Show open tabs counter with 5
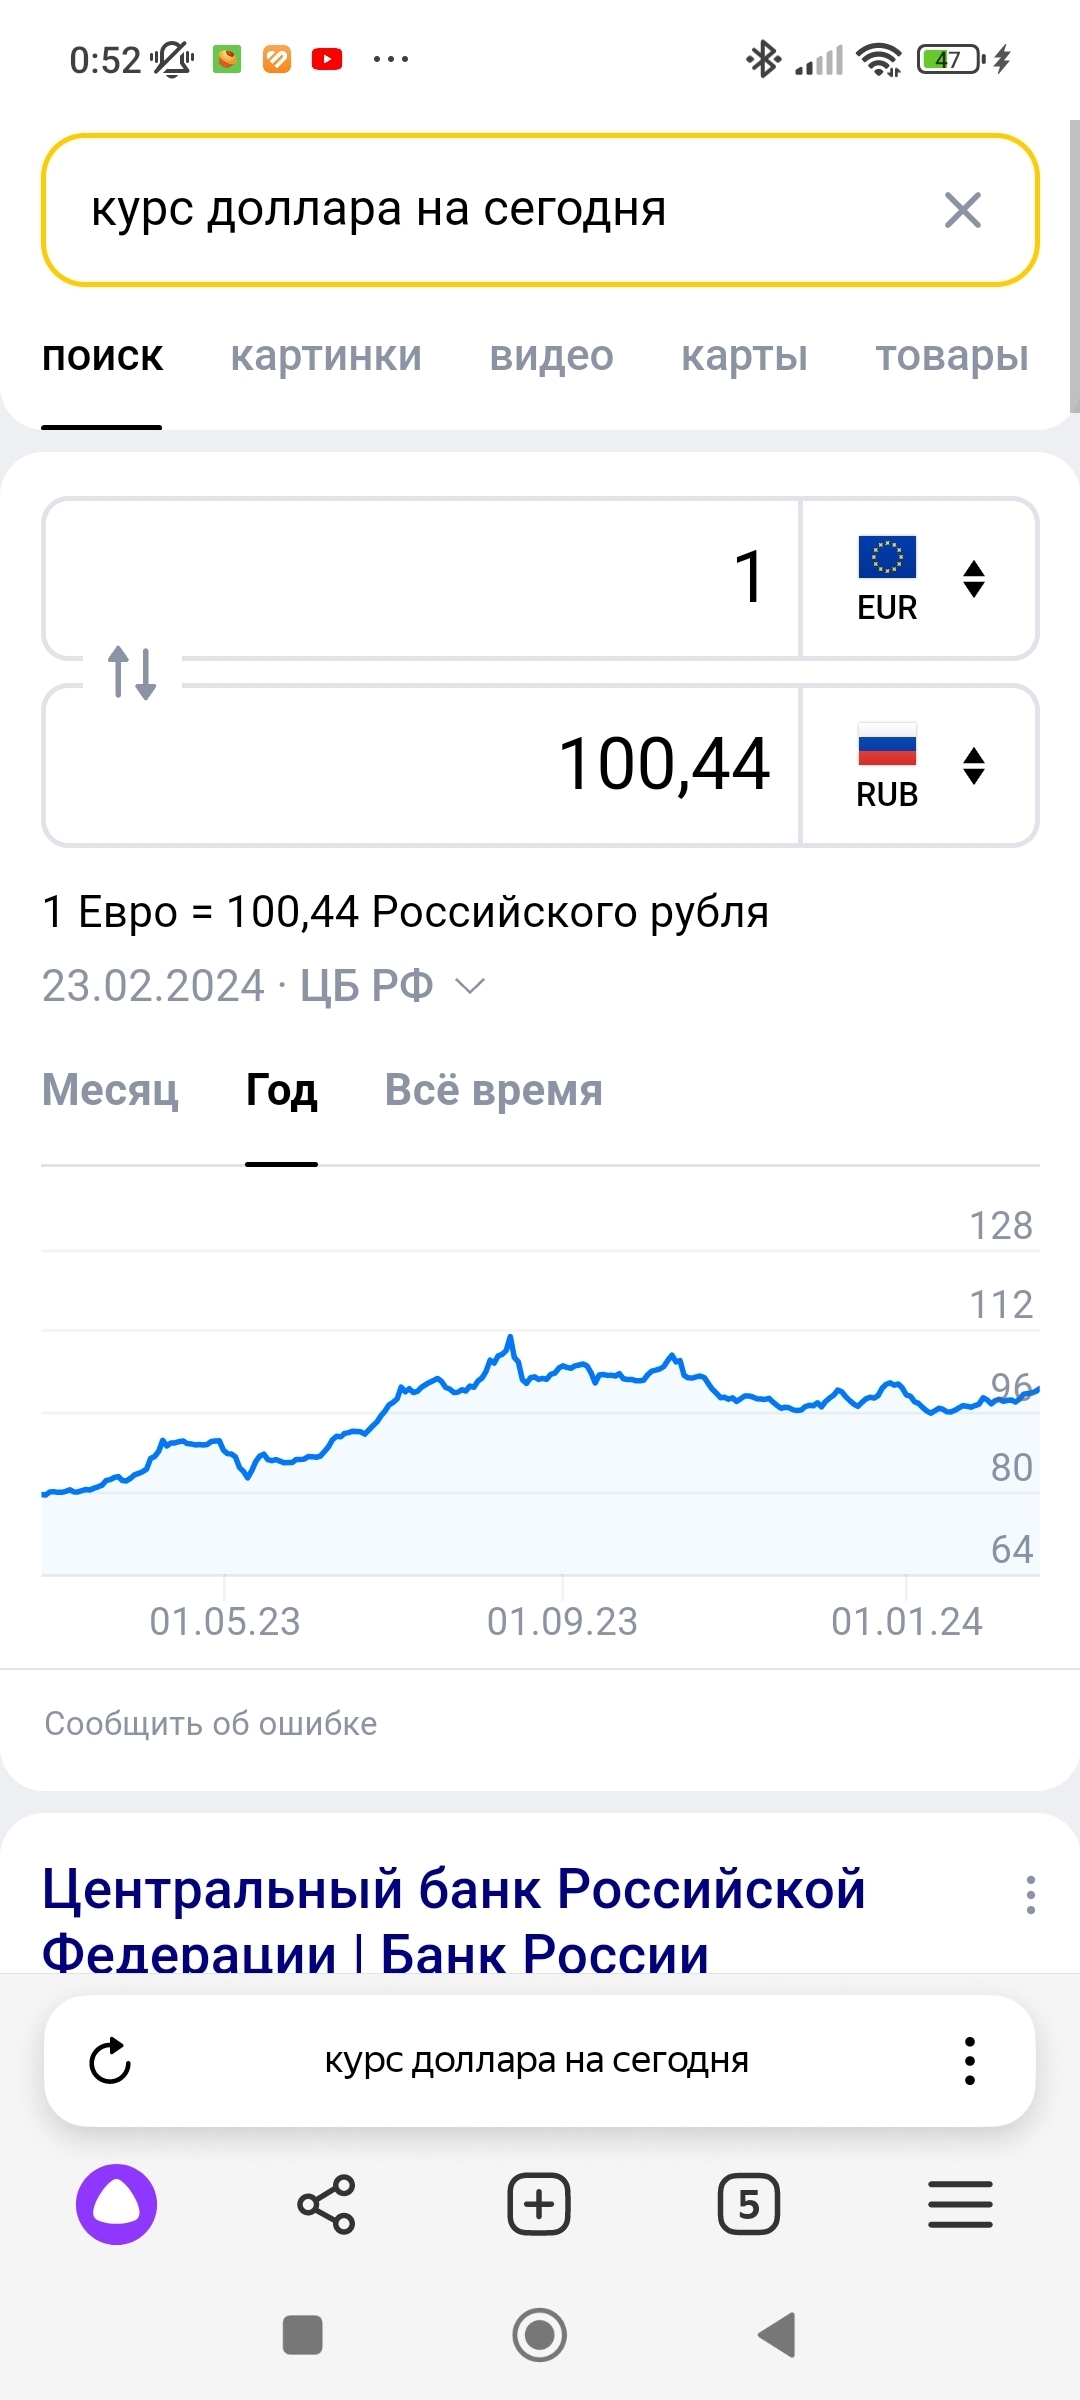 tap(749, 2204)
